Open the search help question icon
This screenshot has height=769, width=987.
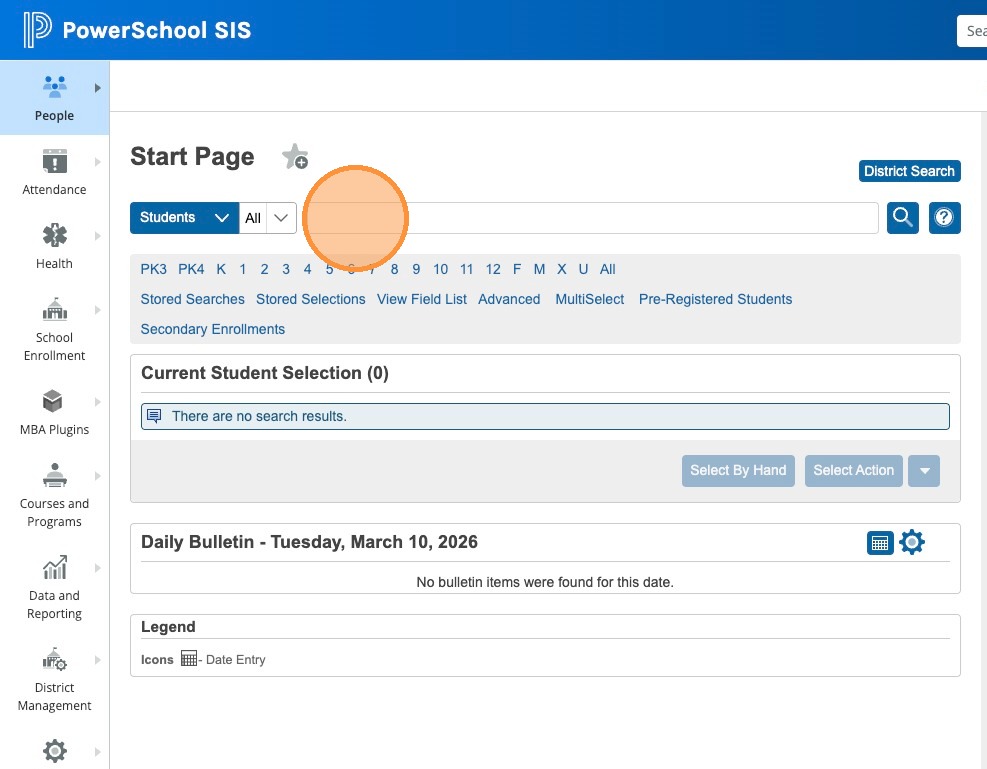945,217
